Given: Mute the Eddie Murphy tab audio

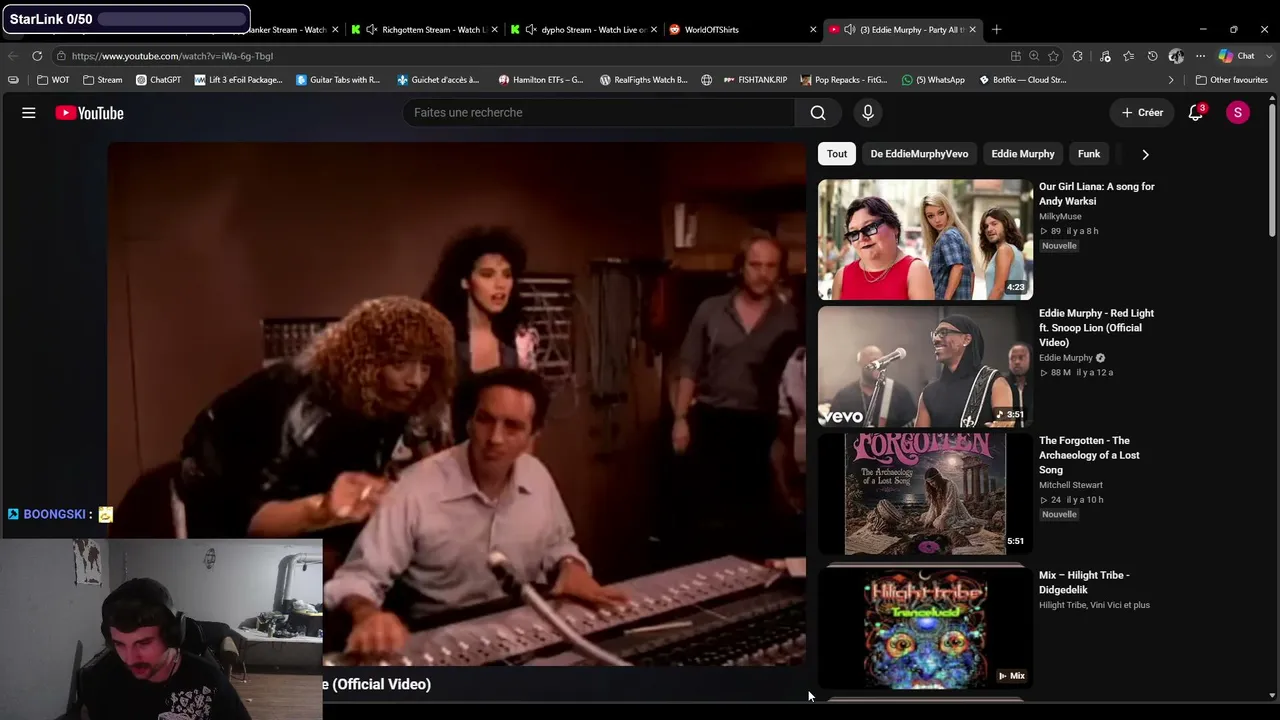Looking at the screenshot, I should coord(849,30).
